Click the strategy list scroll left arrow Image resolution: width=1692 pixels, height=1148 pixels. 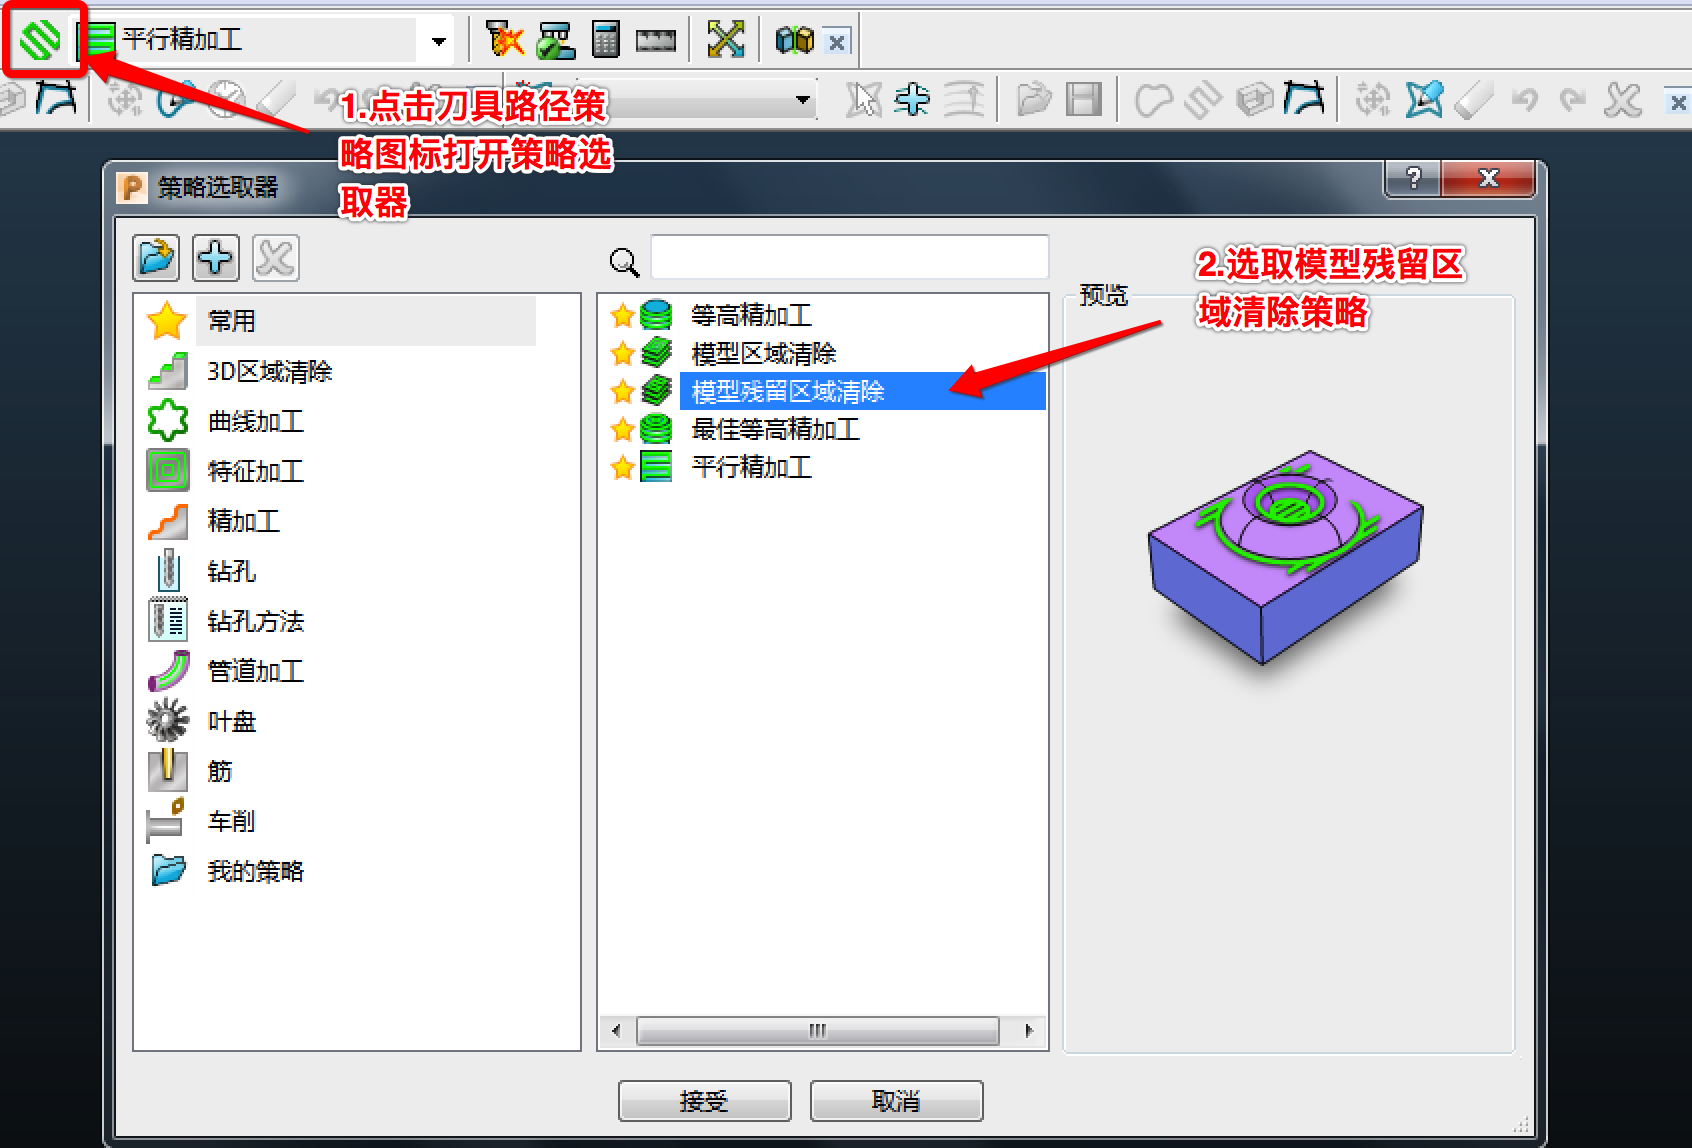(x=615, y=1030)
